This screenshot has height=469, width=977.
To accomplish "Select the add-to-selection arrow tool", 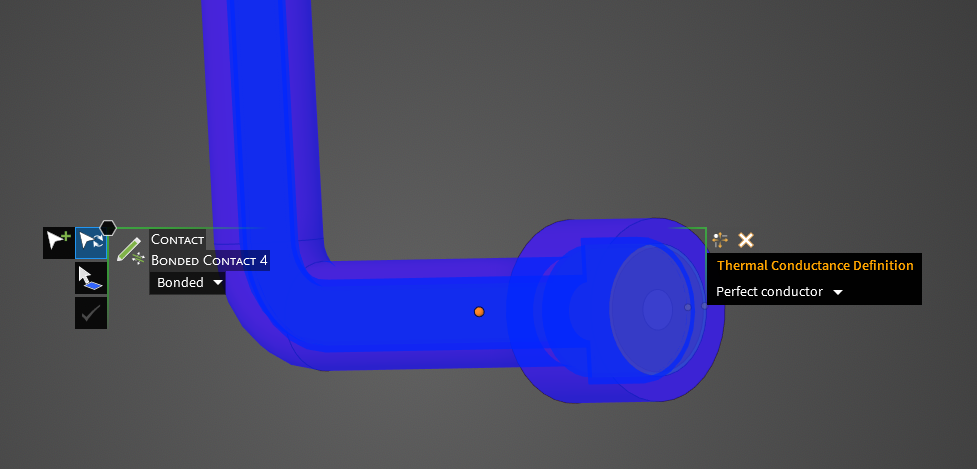I will coord(59,242).
